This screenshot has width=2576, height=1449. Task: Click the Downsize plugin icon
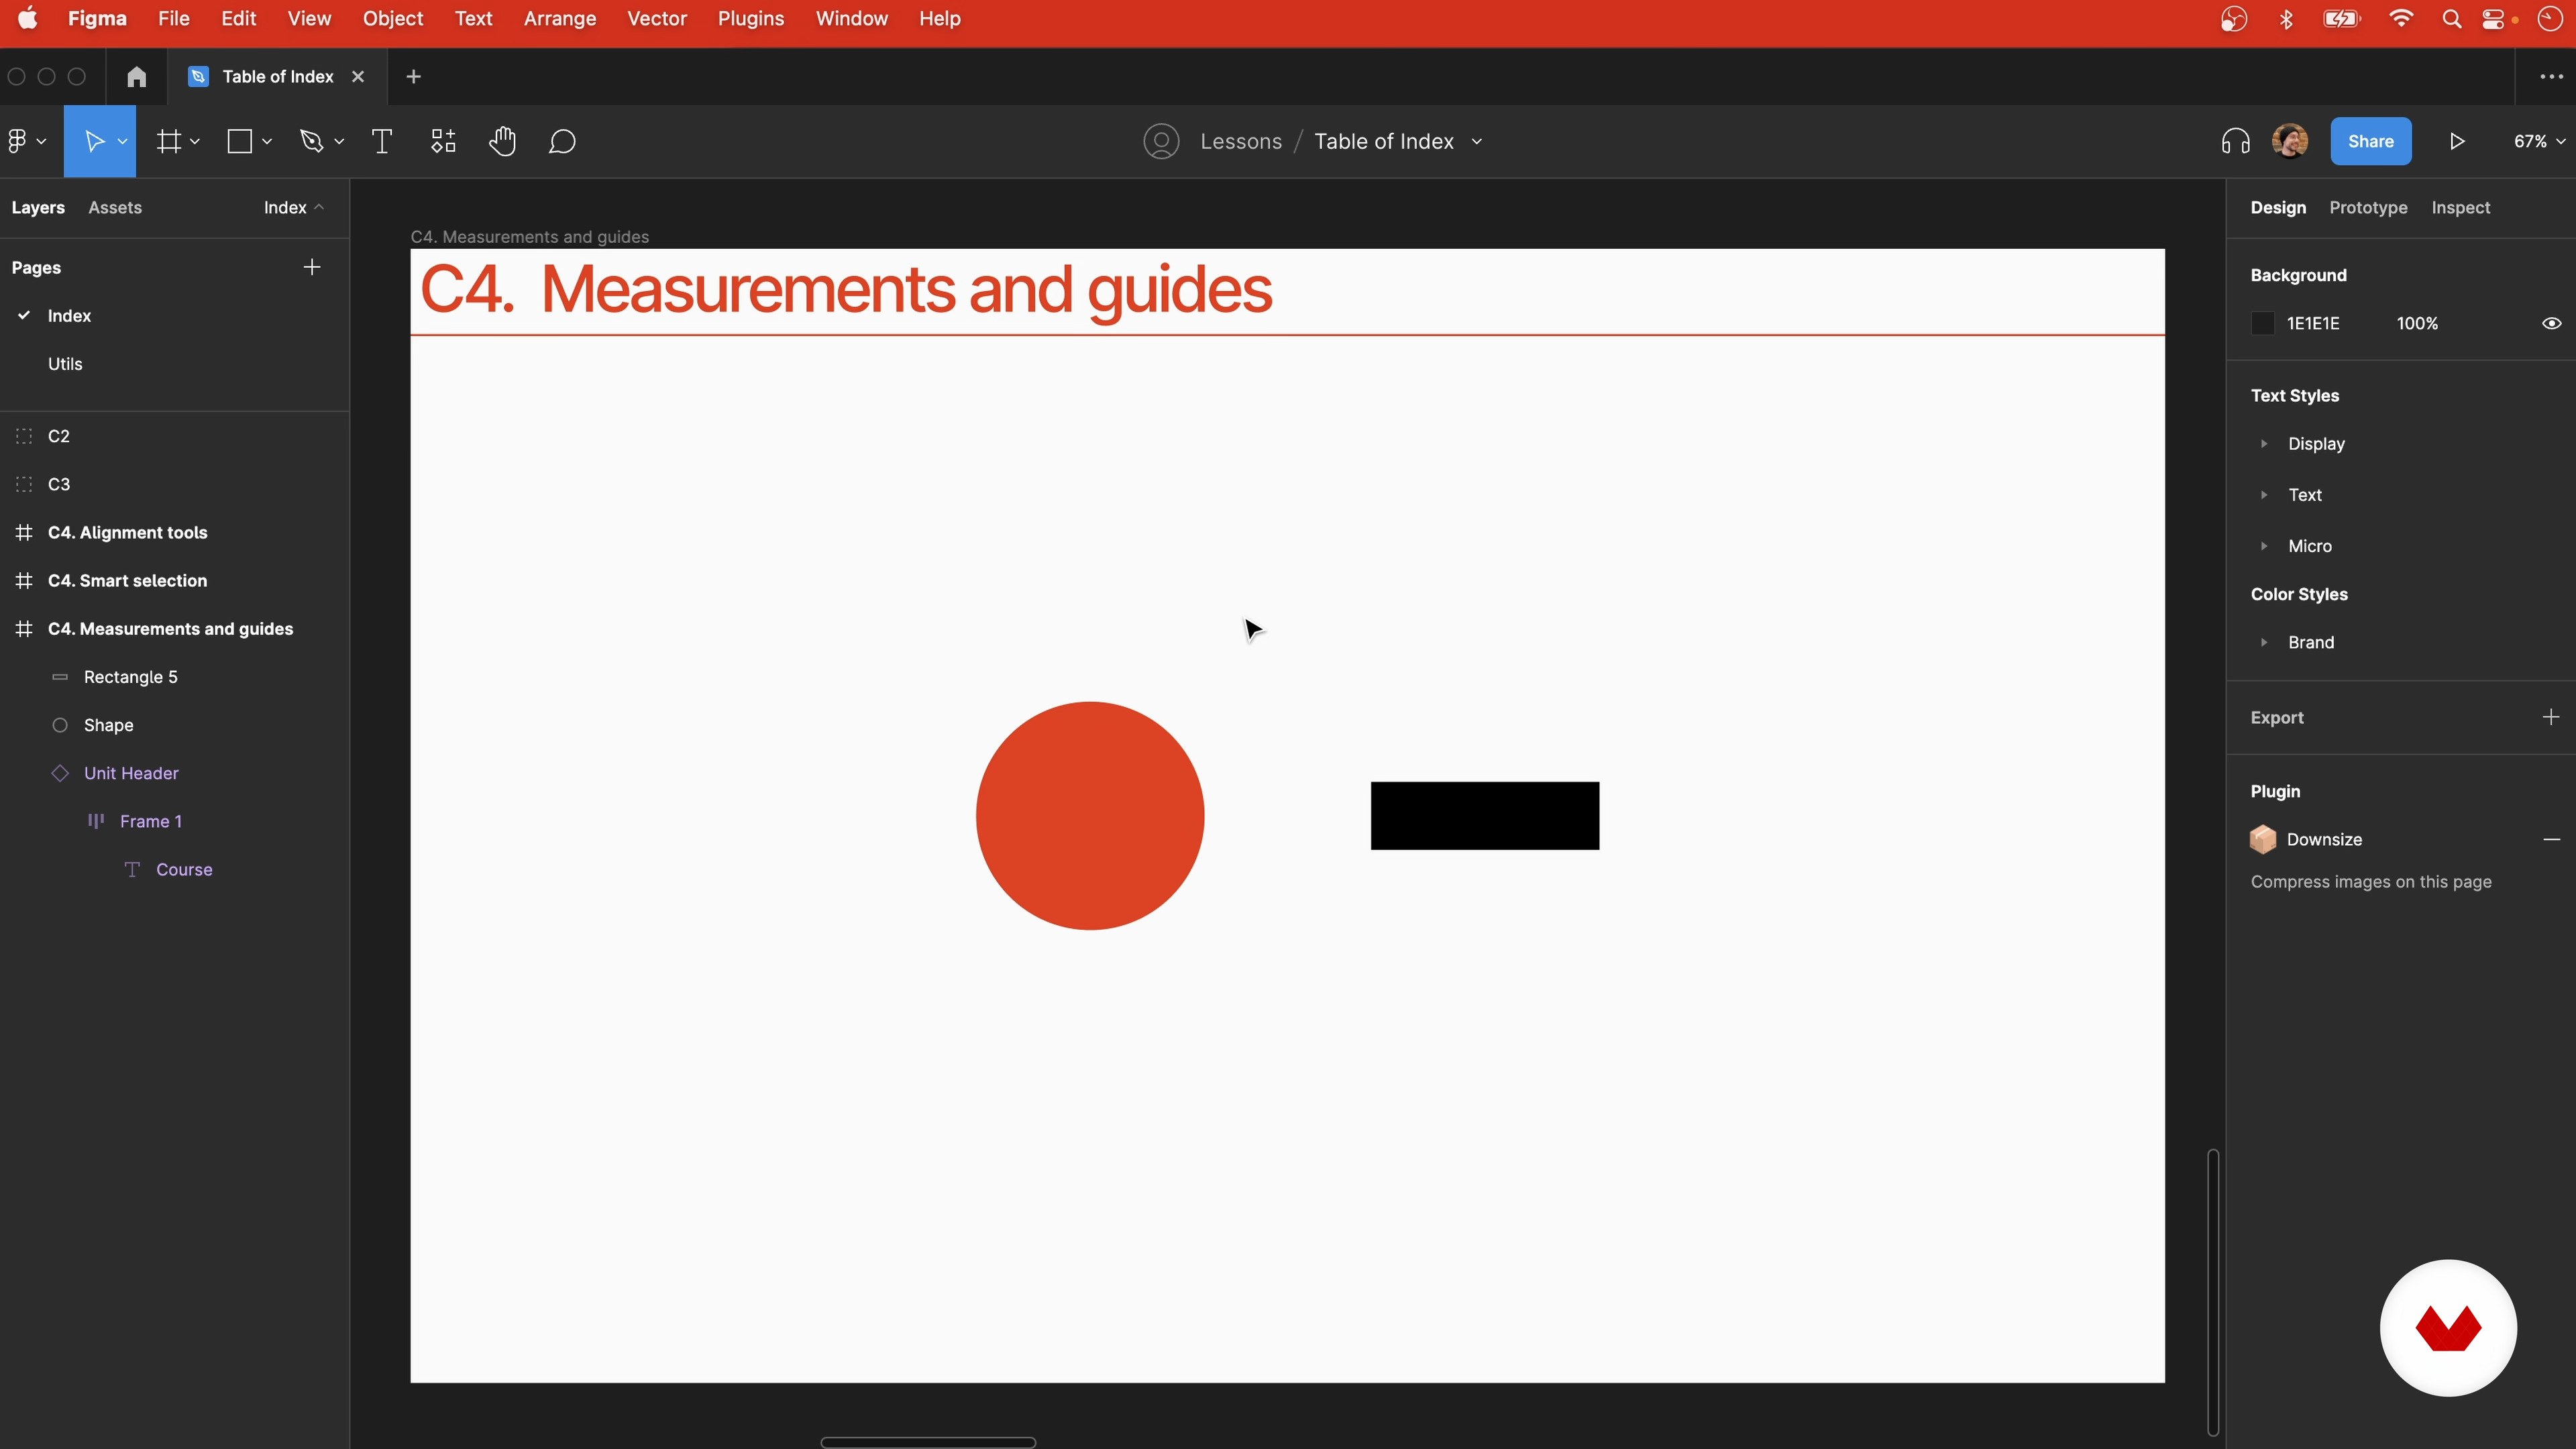tap(2263, 839)
